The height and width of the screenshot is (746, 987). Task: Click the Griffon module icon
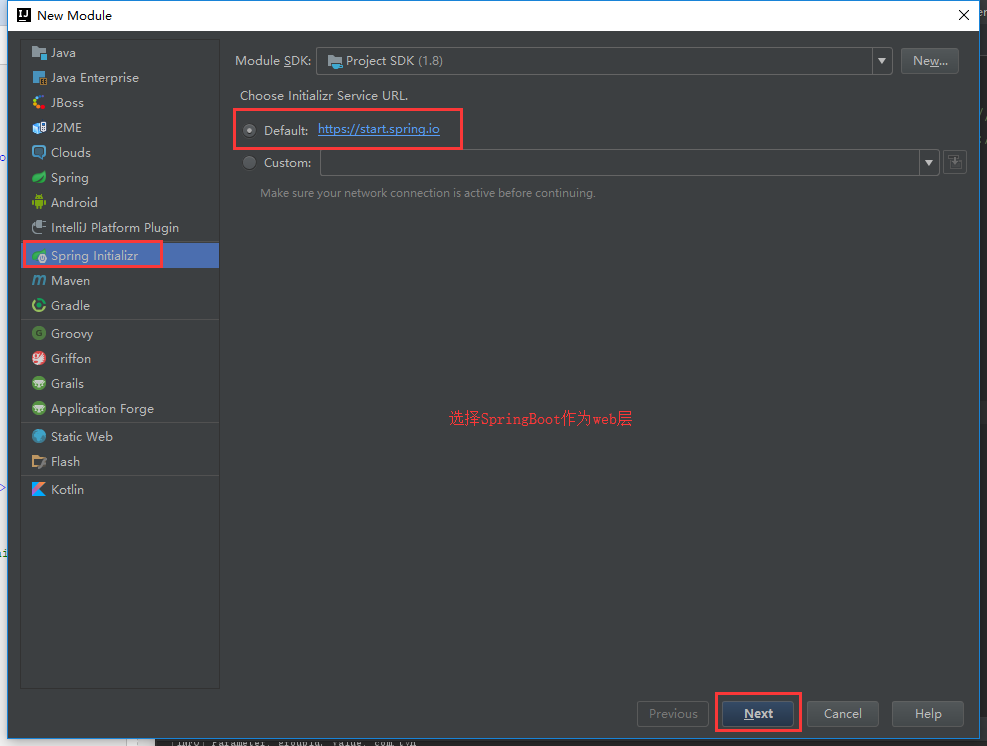(x=39, y=358)
